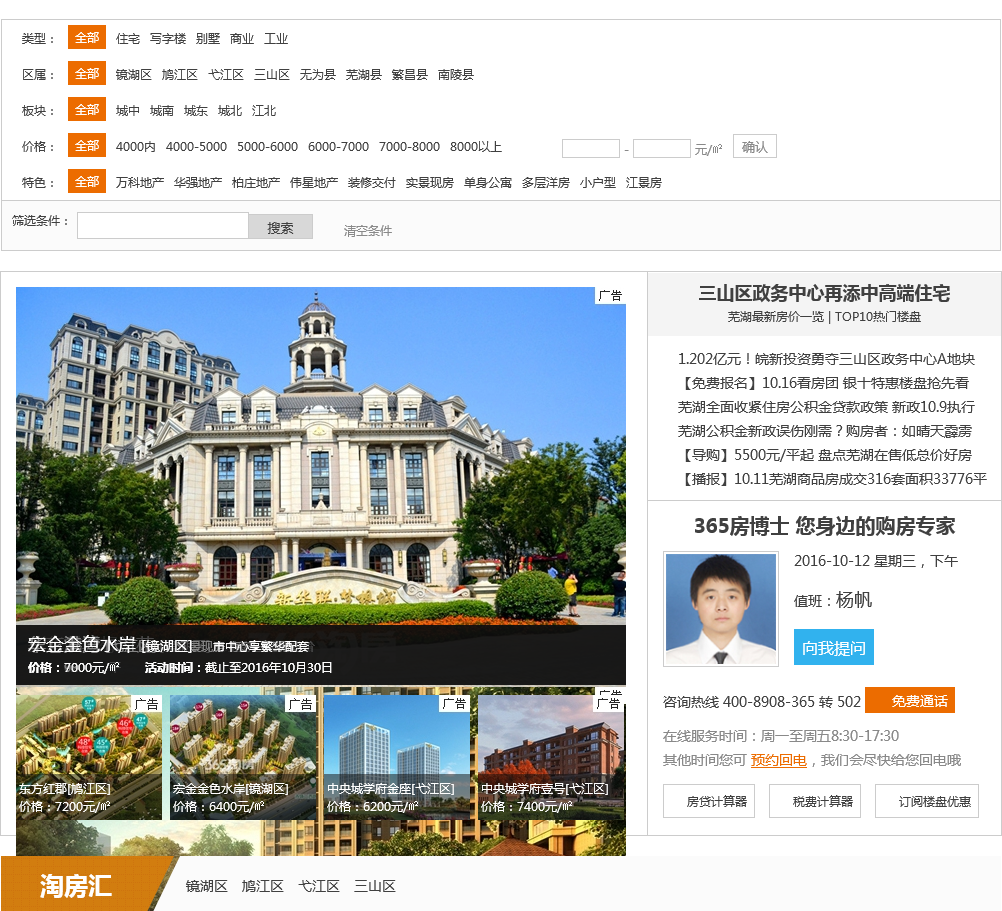Filter district by 南陵县
Viewport: 1002px width, 911px height.
click(456, 75)
